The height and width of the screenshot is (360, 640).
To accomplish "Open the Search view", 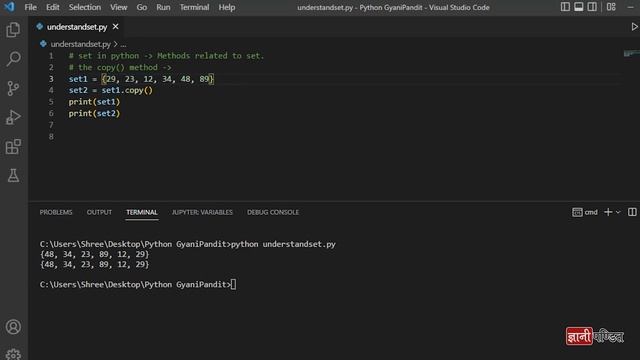I will [x=13, y=59].
